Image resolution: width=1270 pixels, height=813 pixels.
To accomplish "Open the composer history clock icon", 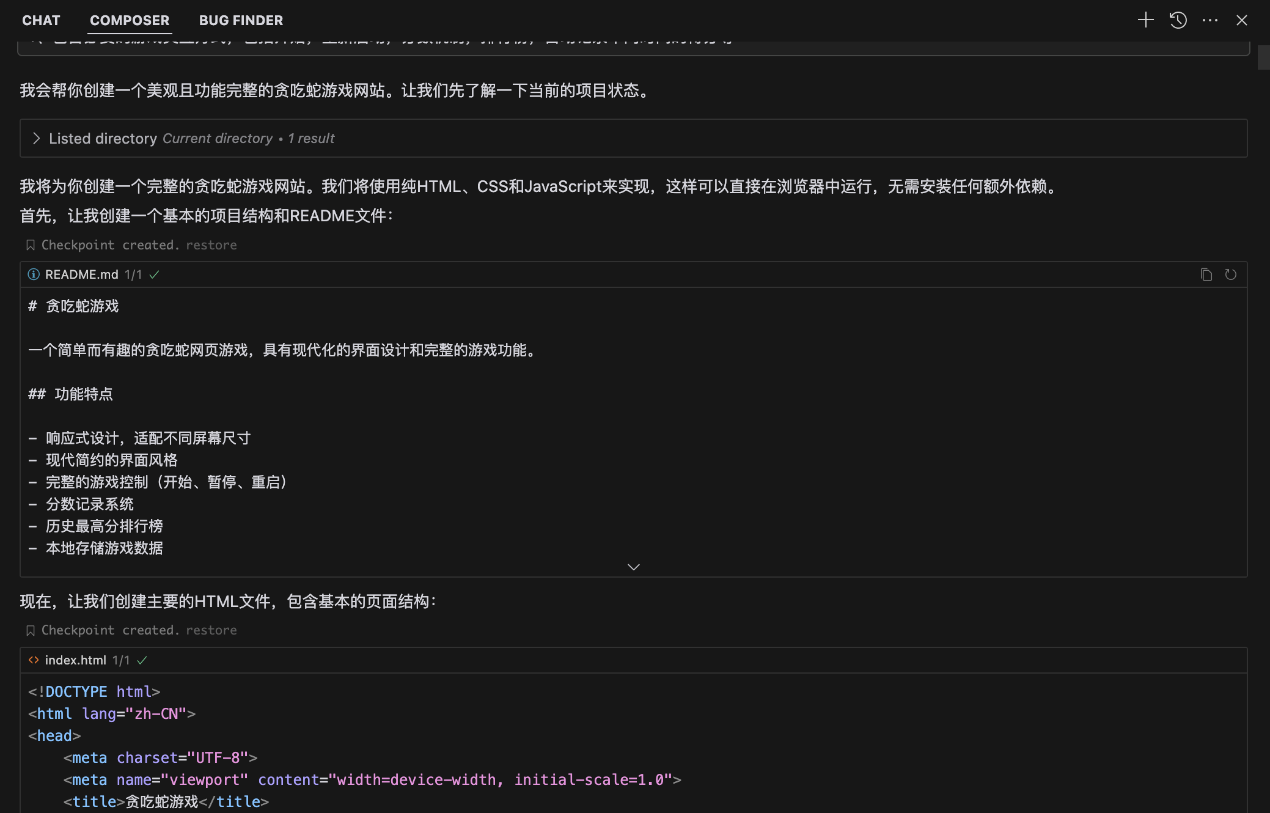I will pos(1178,20).
